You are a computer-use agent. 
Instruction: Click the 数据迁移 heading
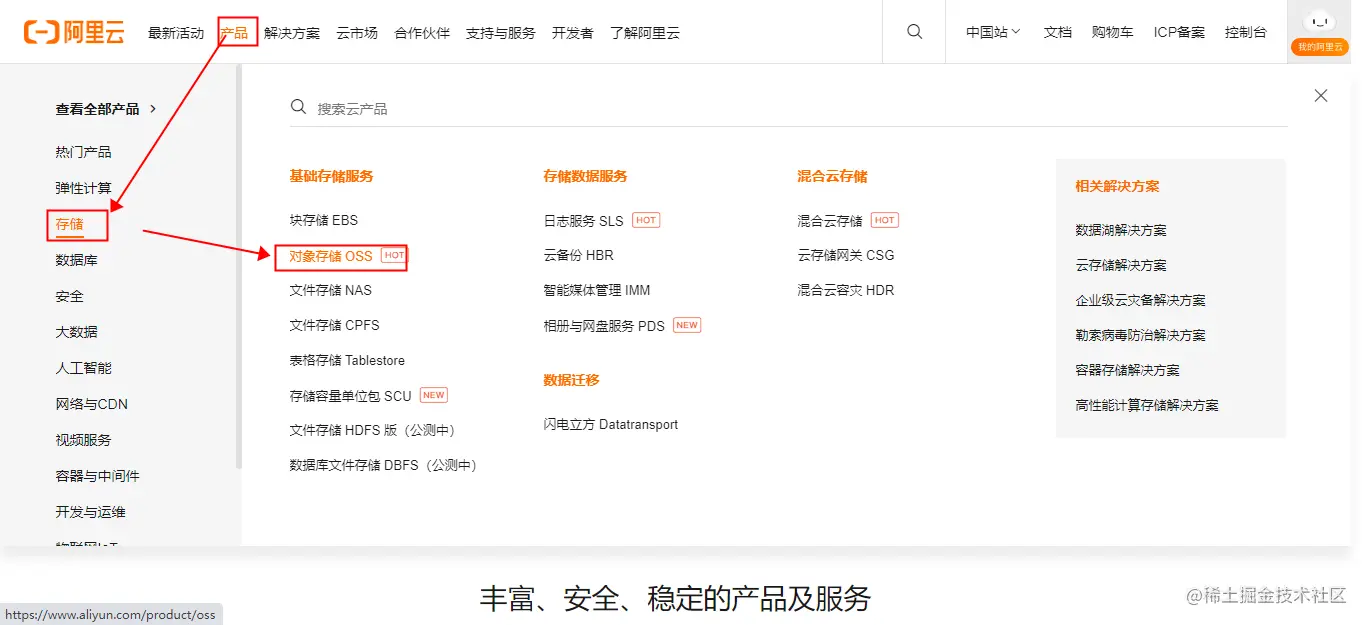click(x=572, y=380)
